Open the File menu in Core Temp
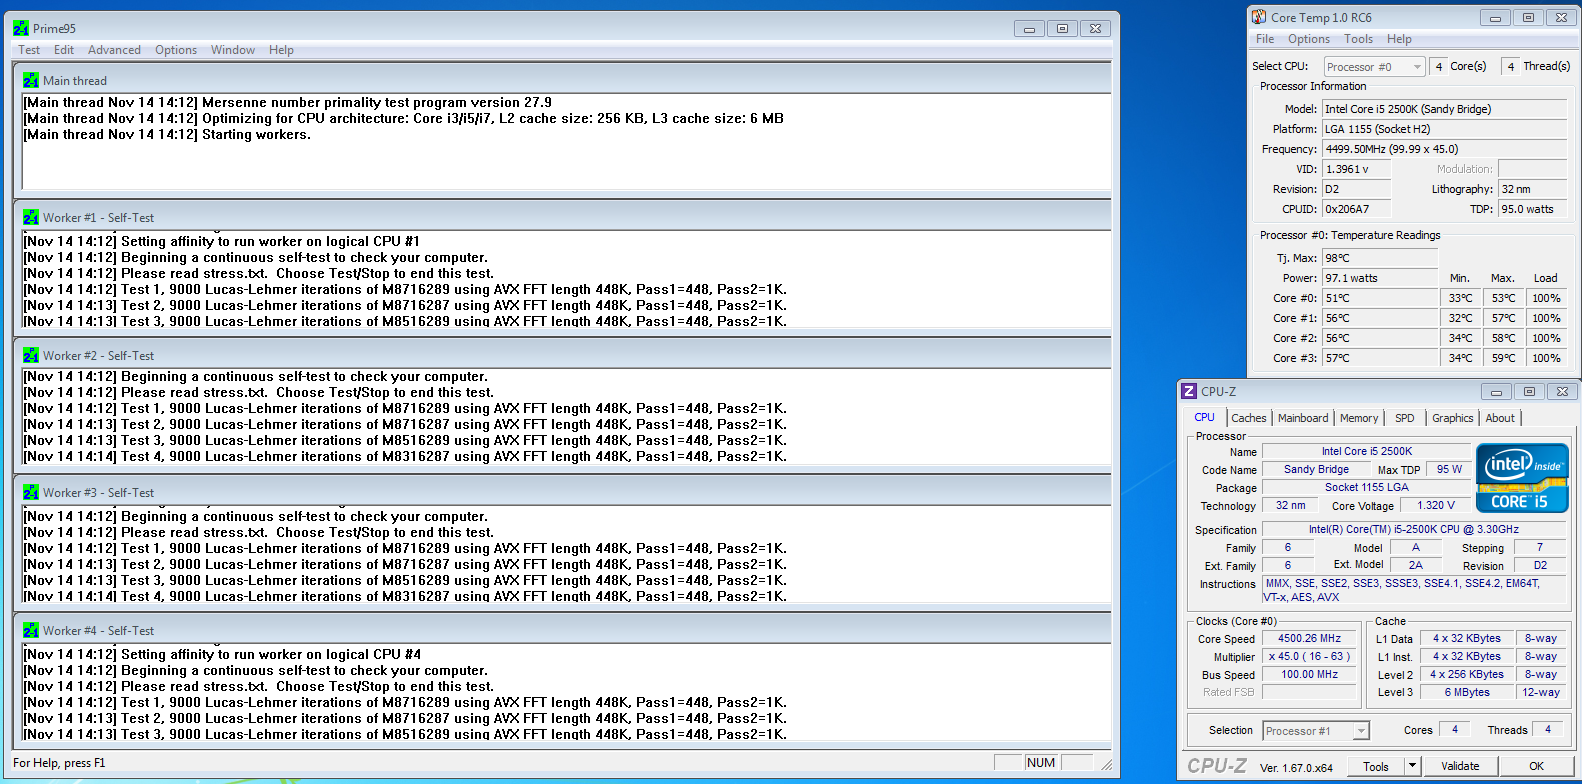Viewport: 1582px width, 784px height. [1265, 39]
